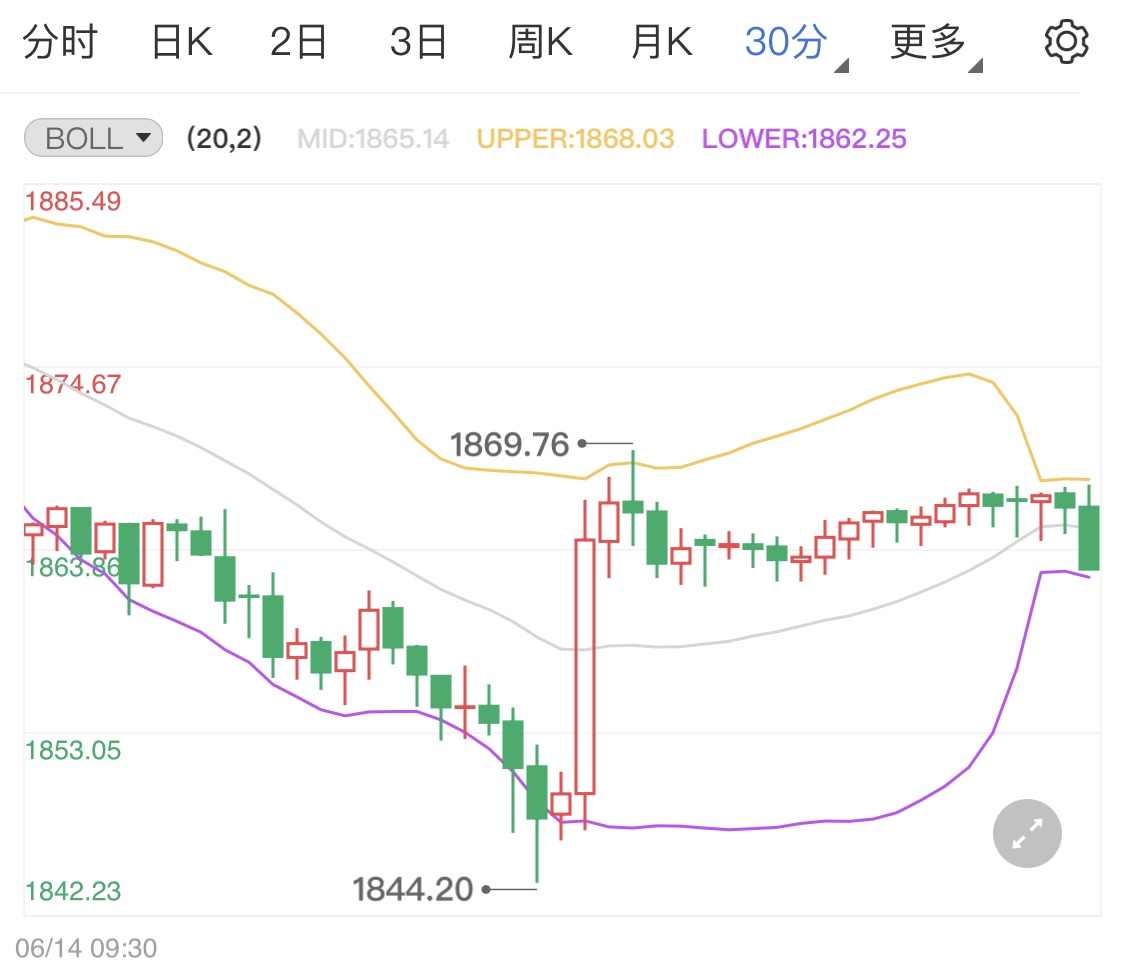Click the 1842.23 axis price label
Viewport: 1125px width, 974px height.
[x=73, y=892]
